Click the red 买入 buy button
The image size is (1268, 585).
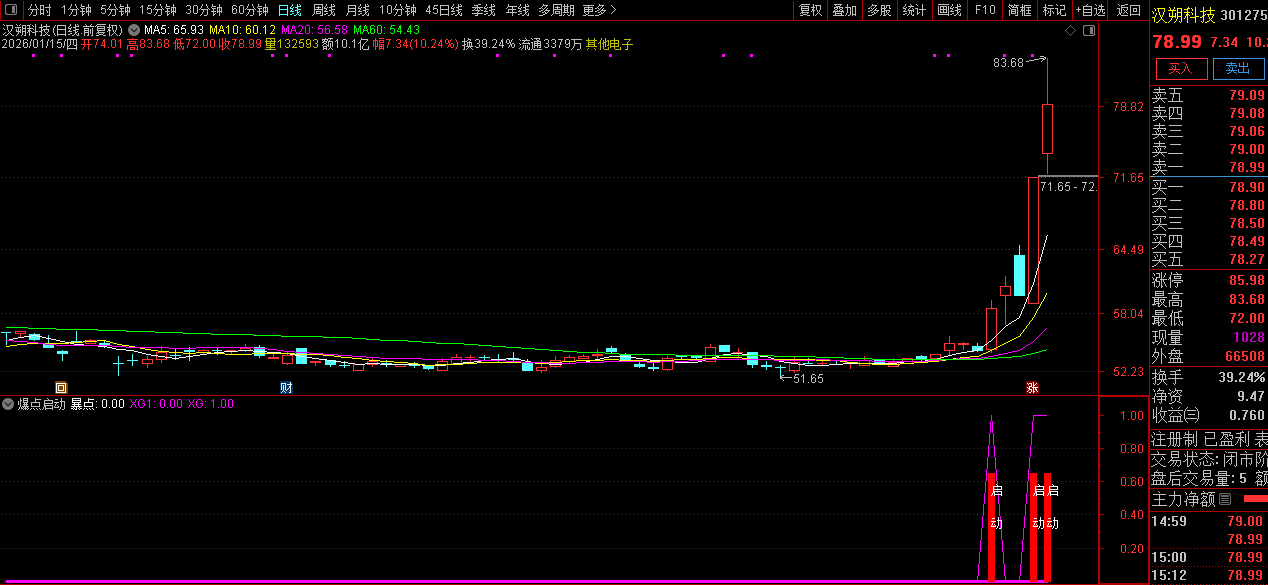(1181, 68)
